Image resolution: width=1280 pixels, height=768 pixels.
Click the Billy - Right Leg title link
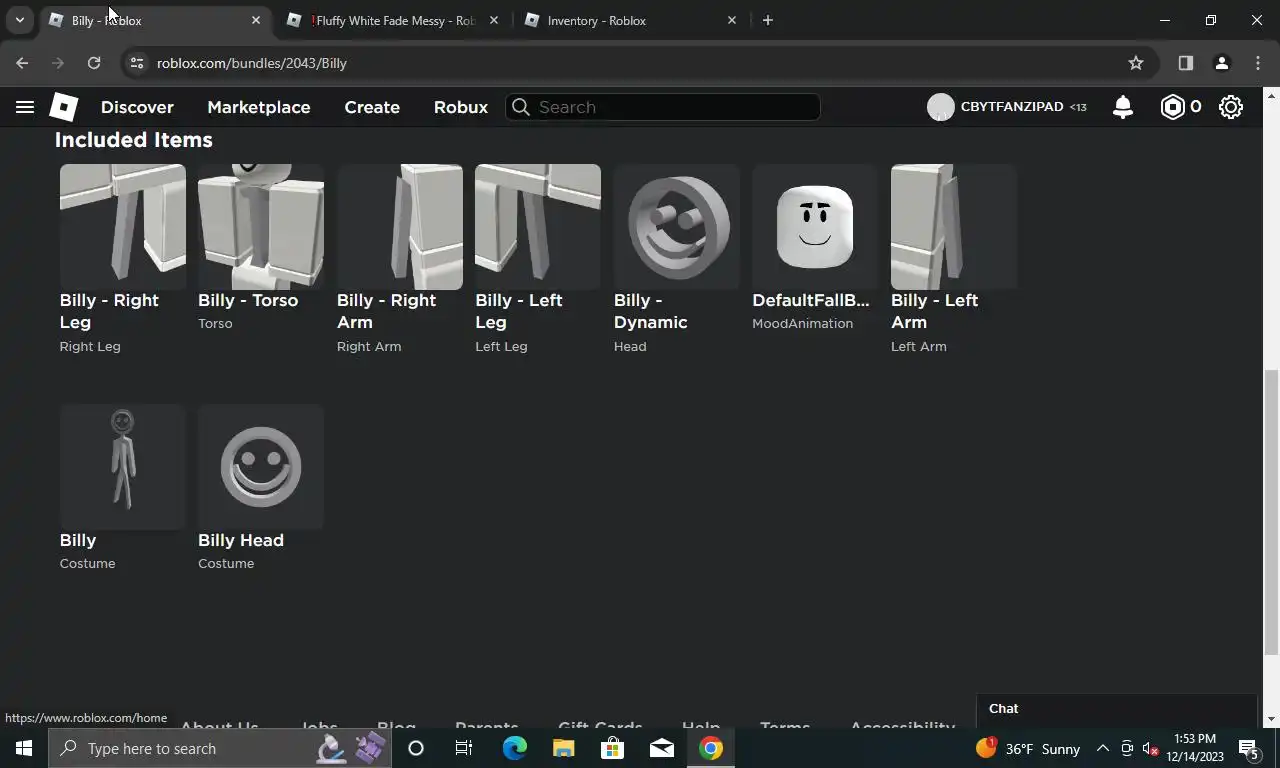109,311
